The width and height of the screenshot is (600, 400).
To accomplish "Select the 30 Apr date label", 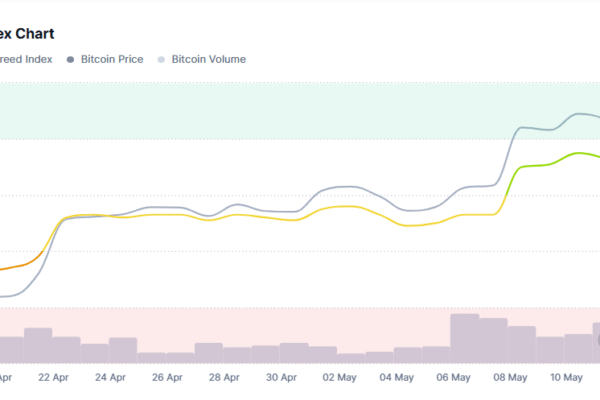I will (x=281, y=377).
